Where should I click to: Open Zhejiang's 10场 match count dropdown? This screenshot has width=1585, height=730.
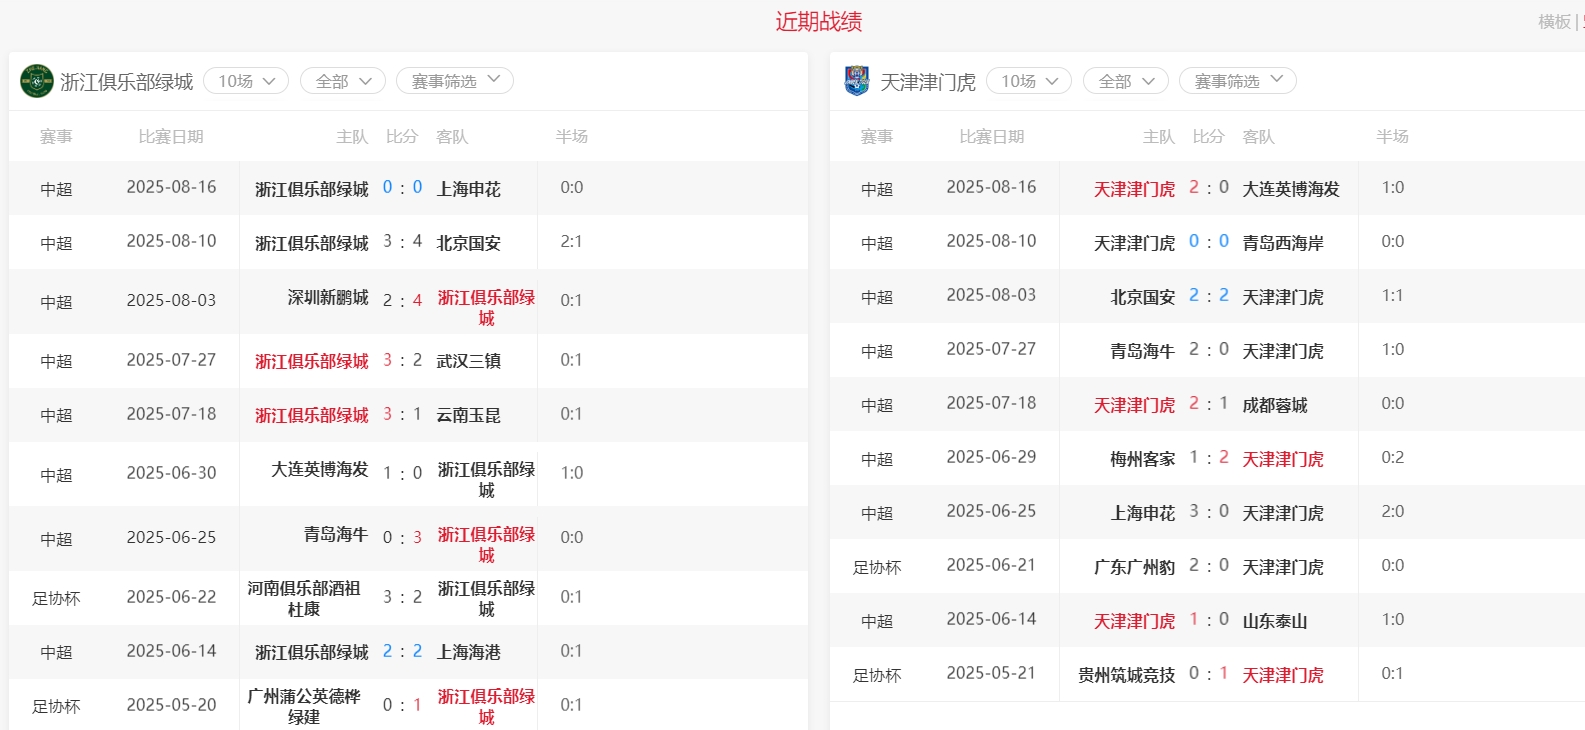[x=246, y=81]
